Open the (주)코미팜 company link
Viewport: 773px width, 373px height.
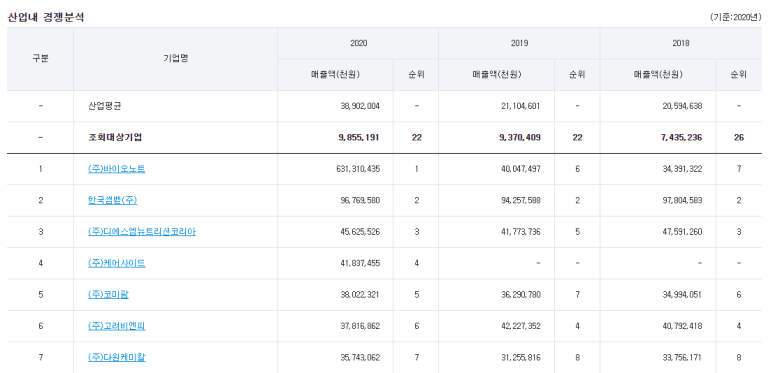(108, 295)
